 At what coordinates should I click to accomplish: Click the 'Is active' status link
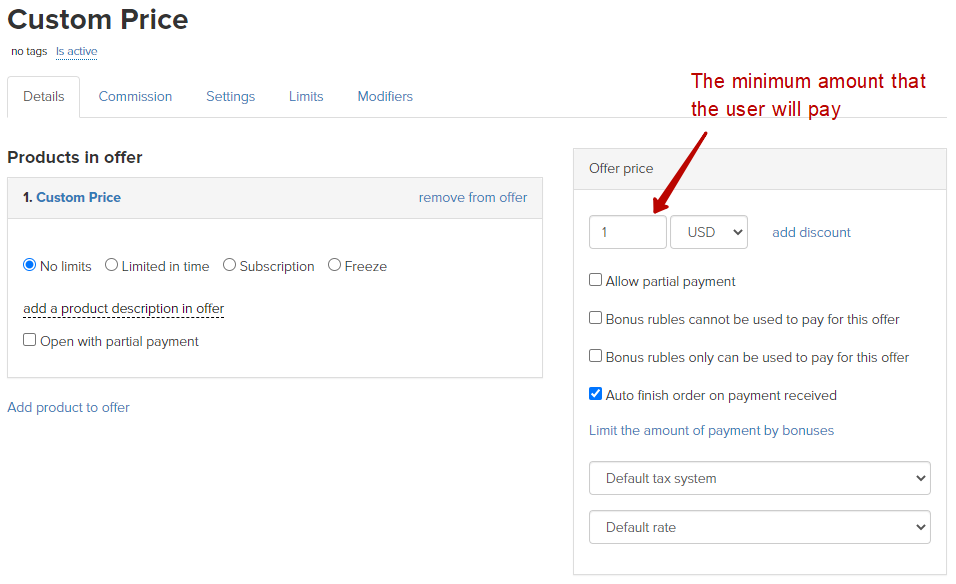click(x=76, y=51)
